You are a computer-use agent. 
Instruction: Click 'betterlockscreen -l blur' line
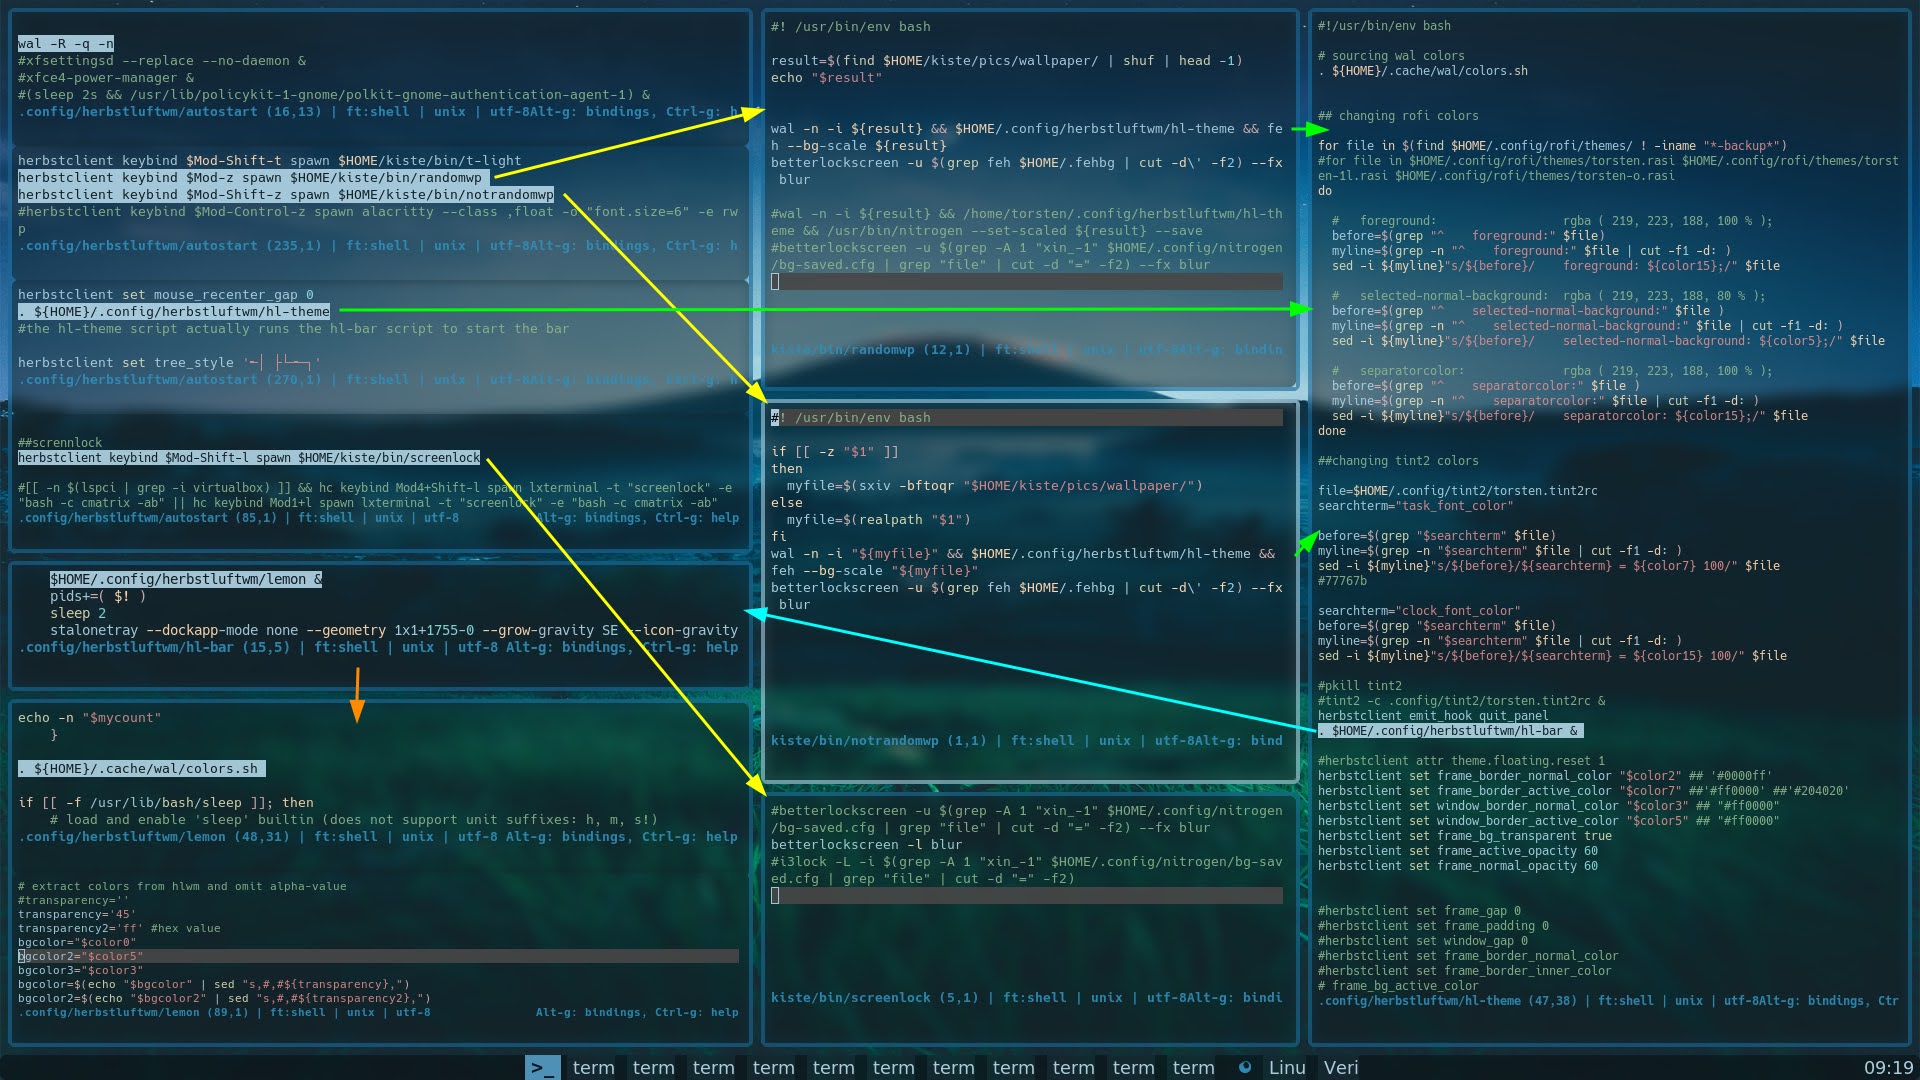[x=866, y=844]
